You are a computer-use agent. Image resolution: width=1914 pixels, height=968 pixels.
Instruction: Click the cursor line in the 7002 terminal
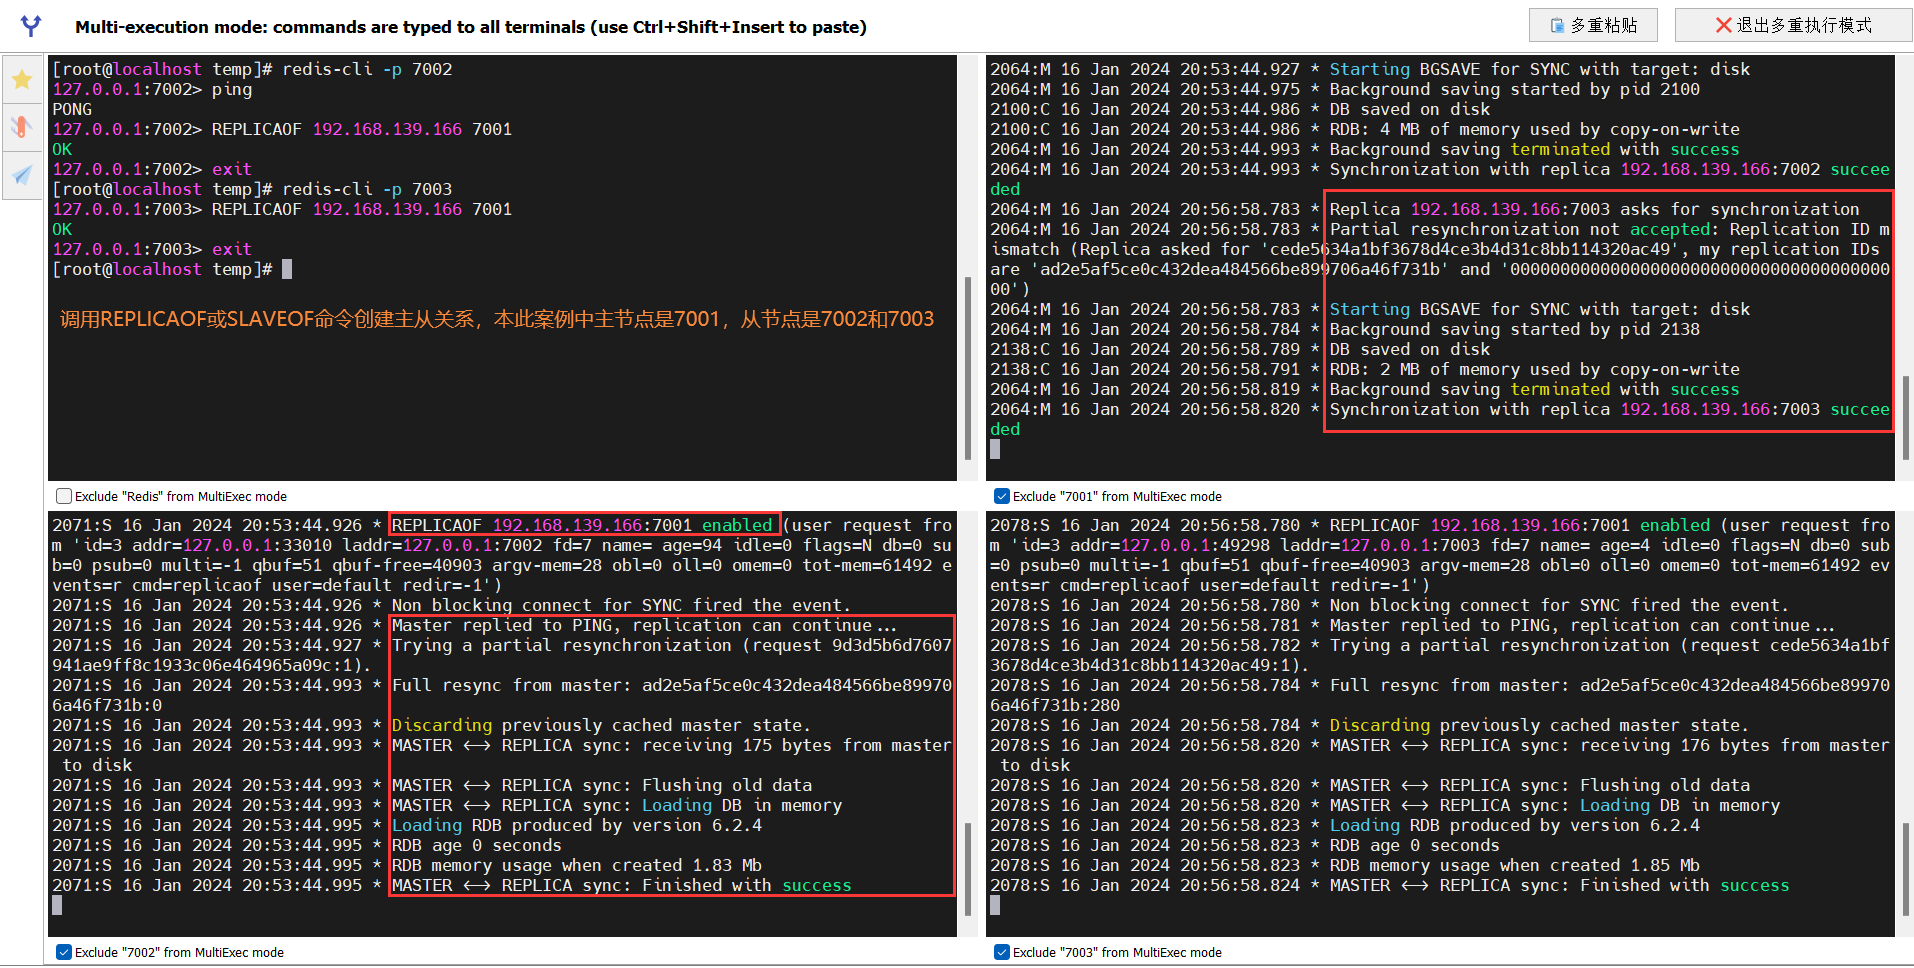point(57,905)
